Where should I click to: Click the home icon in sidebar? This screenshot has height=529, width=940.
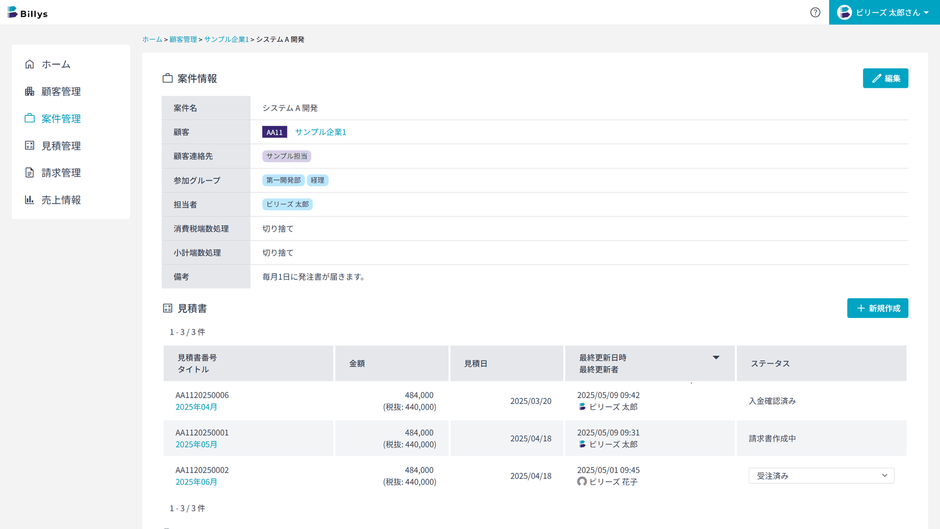(x=30, y=64)
